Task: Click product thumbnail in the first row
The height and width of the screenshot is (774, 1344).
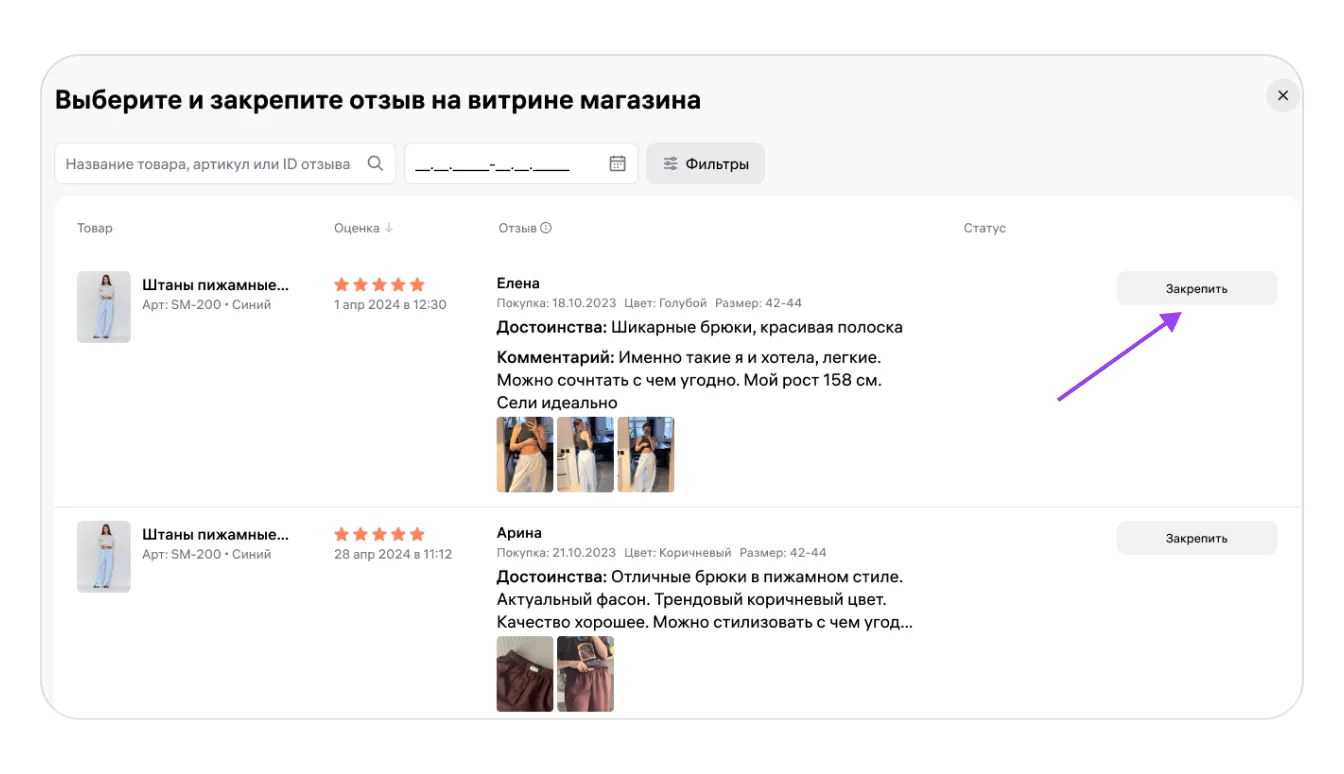Action: (x=104, y=307)
